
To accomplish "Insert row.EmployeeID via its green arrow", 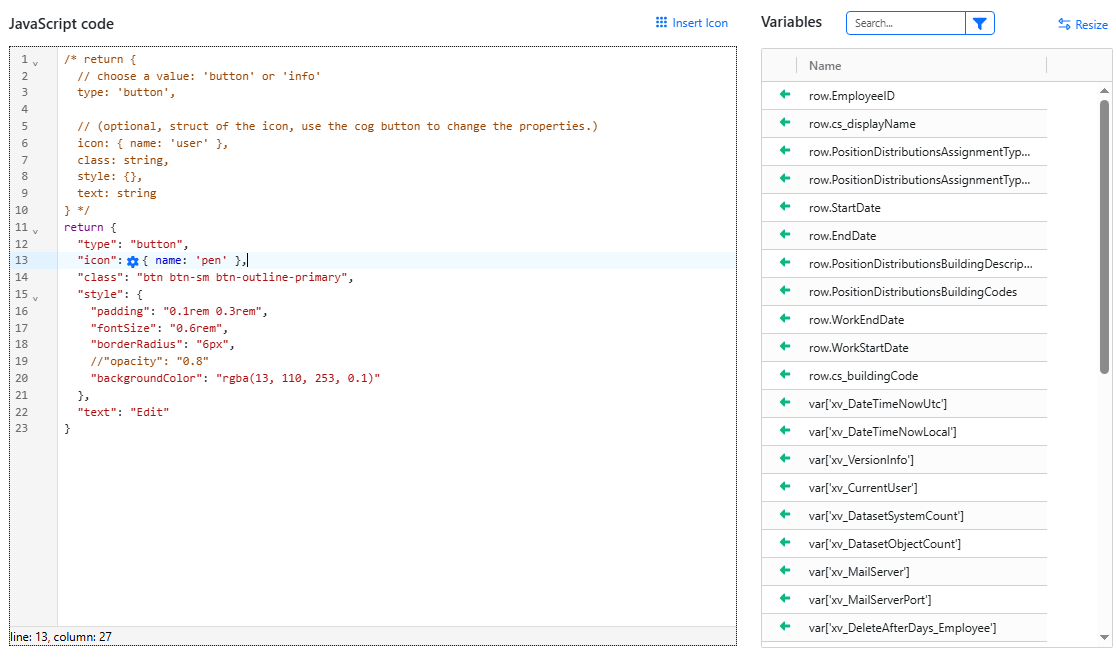I will pyautogui.click(x=785, y=95).
